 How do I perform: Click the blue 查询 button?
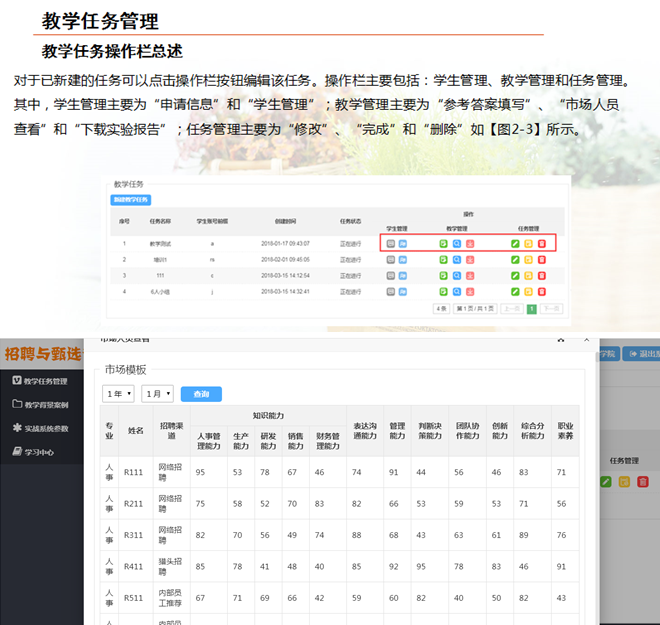202,394
